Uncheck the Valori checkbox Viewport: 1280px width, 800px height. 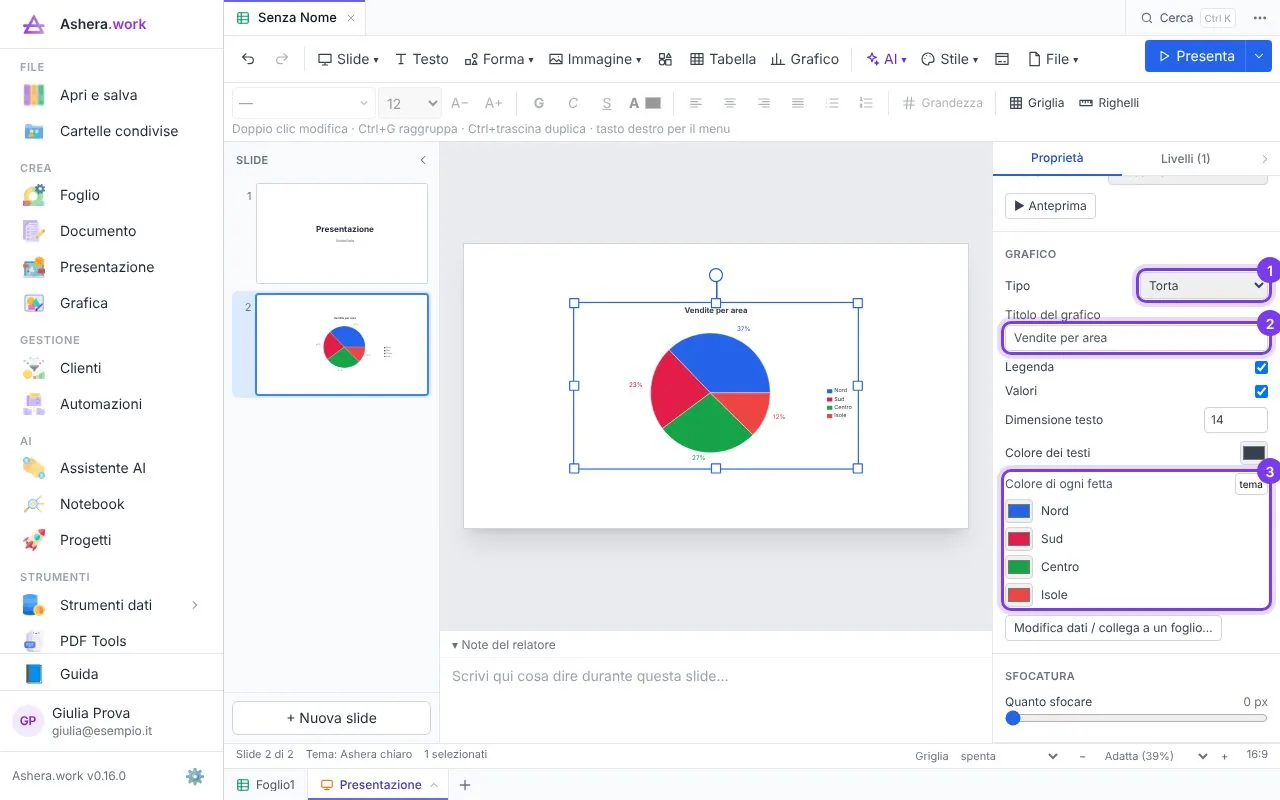pyautogui.click(x=1261, y=391)
